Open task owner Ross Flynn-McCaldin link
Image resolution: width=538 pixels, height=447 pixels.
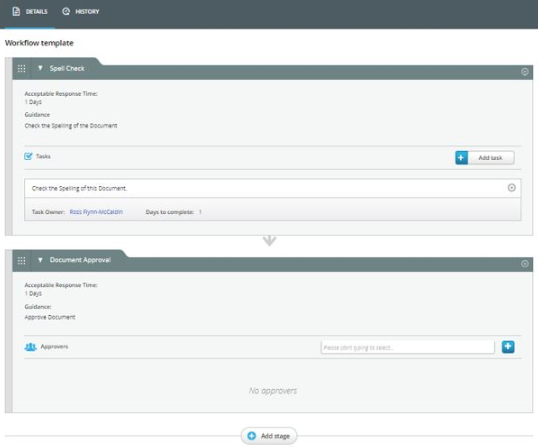[96, 212]
